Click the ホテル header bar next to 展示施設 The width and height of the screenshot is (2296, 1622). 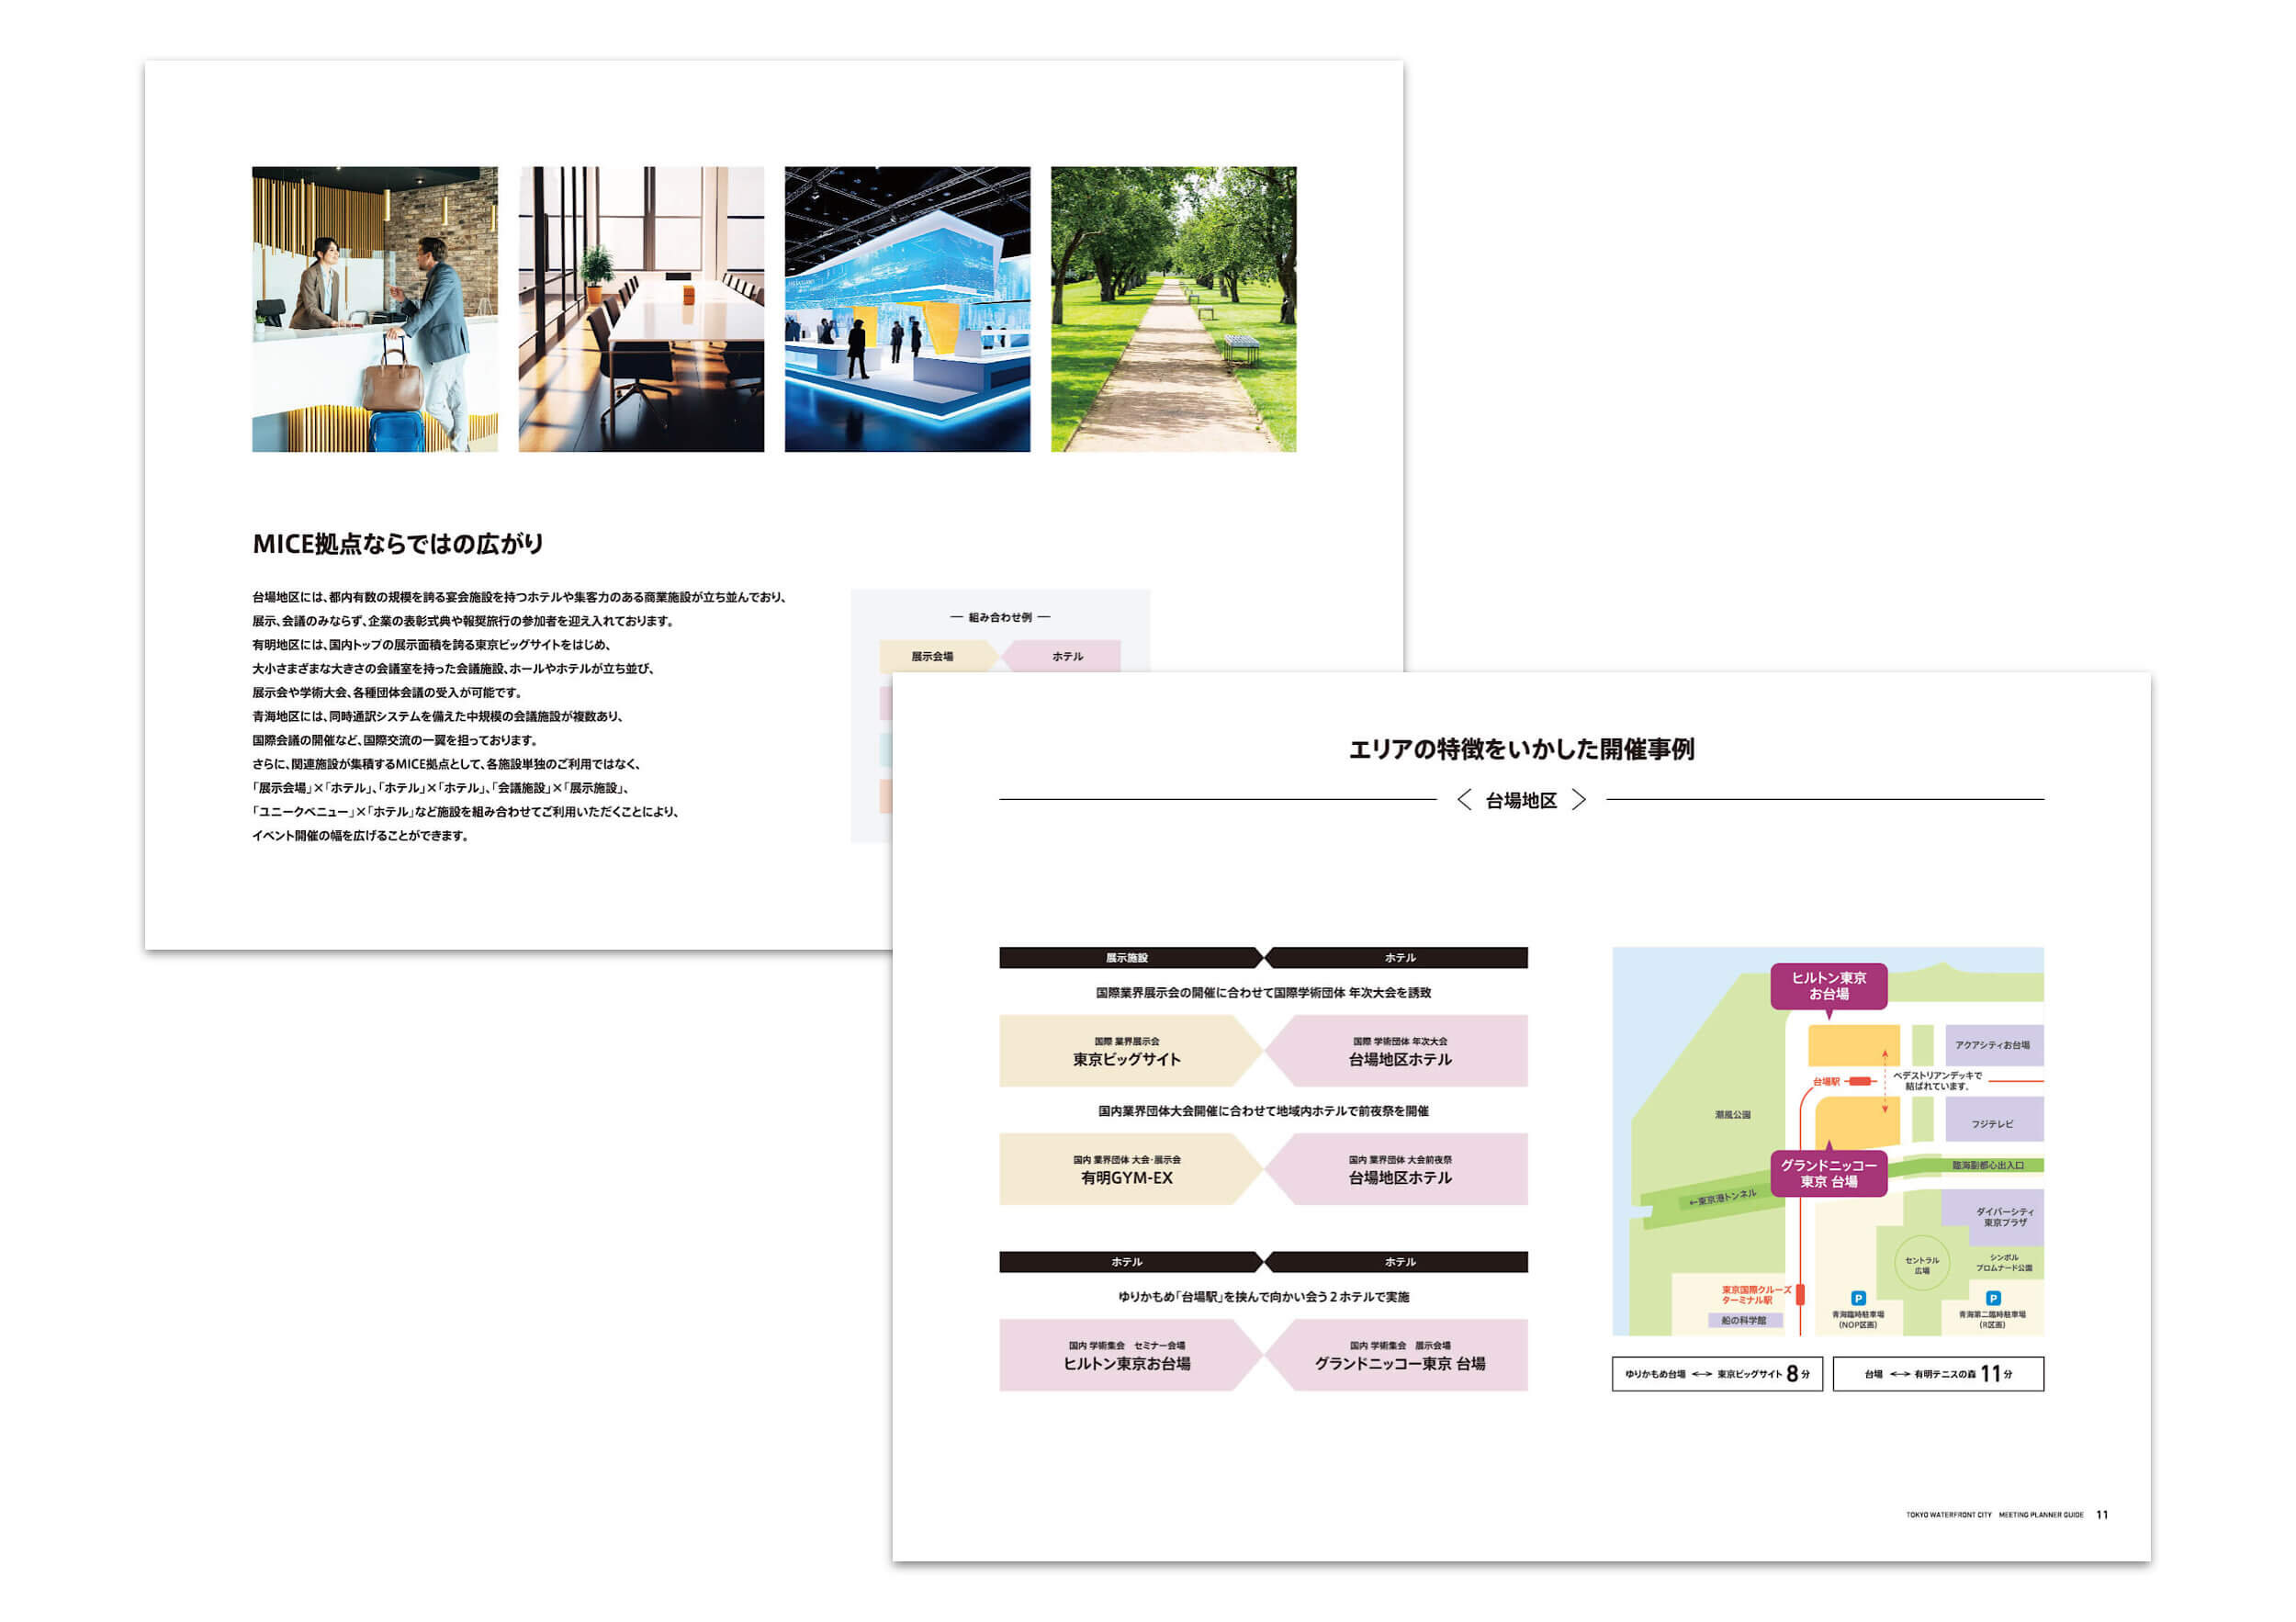1397,957
